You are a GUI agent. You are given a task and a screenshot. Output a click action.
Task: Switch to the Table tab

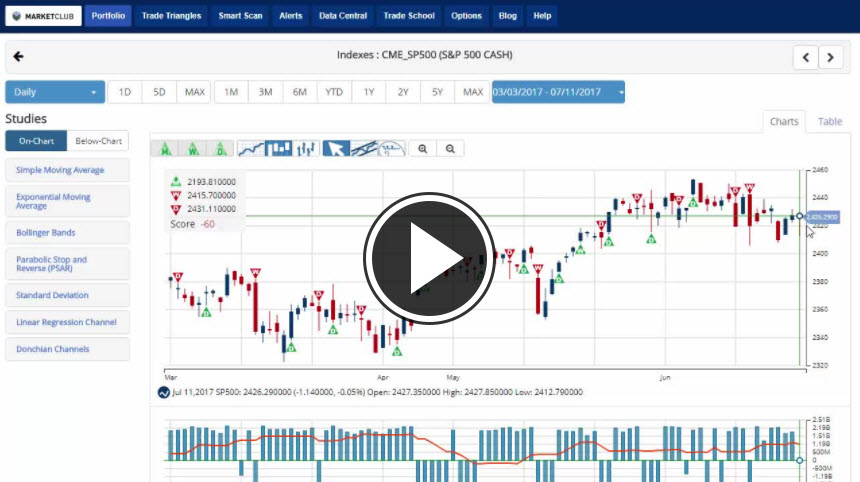tap(830, 121)
